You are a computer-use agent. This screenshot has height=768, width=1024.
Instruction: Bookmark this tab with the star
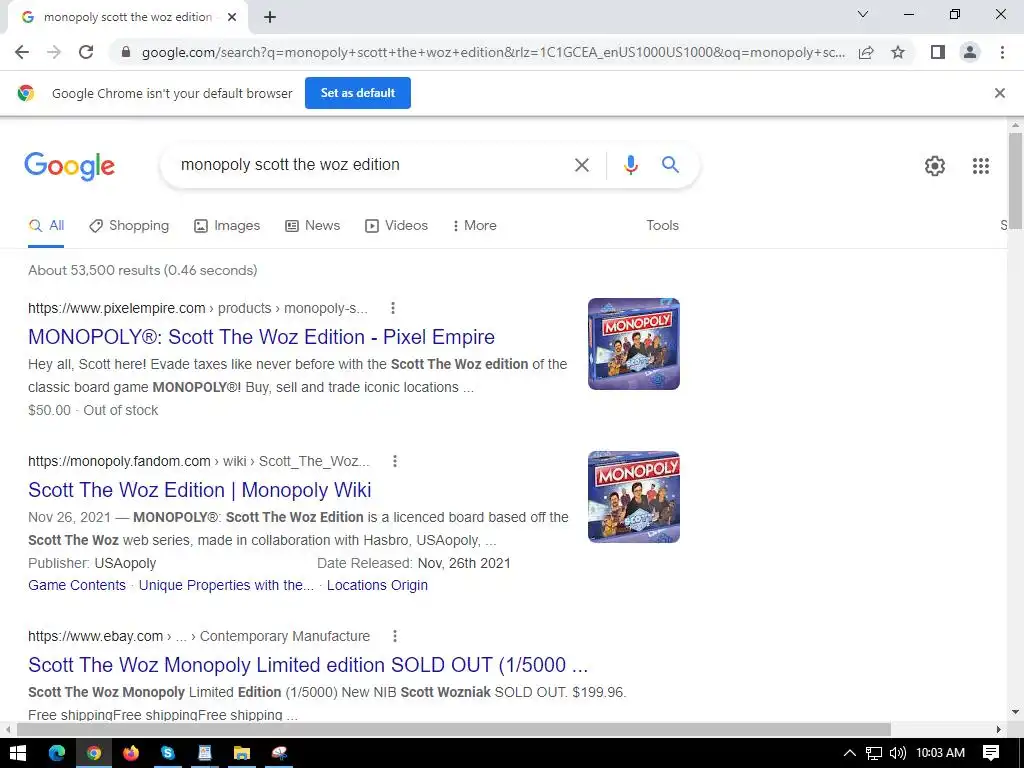(x=898, y=52)
